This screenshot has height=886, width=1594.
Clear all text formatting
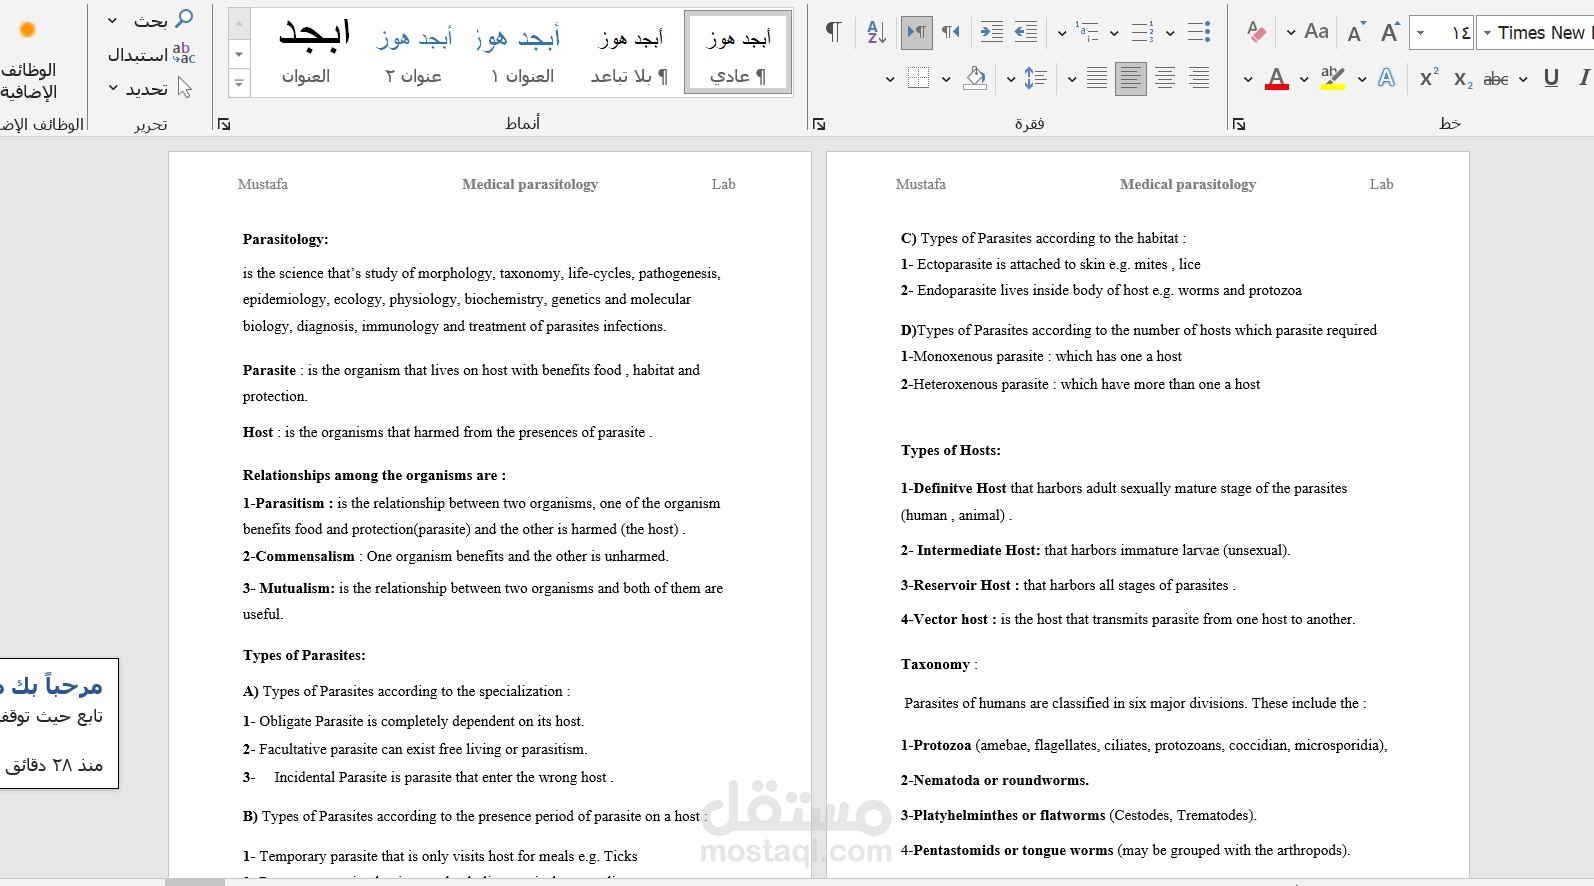pos(1256,32)
